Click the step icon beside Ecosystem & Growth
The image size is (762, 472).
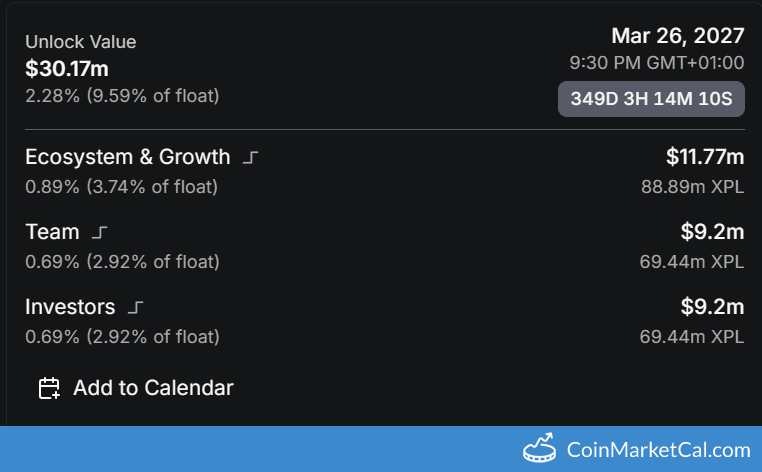click(x=251, y=157)
